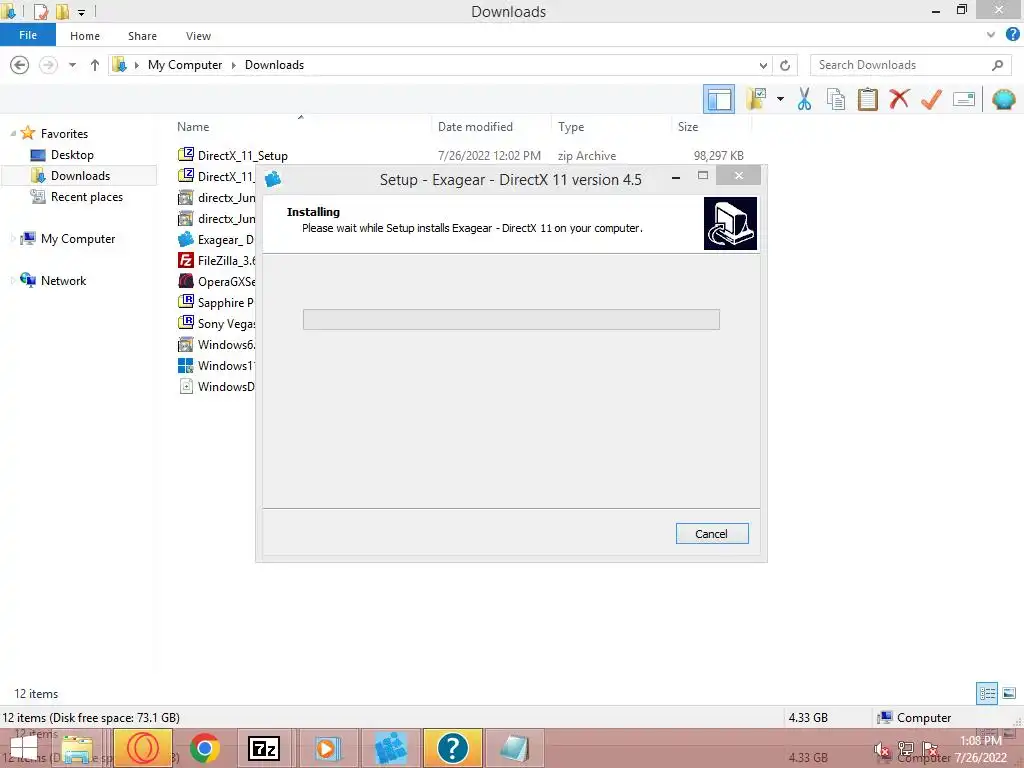
Task: Click the Paste clipboard icon
Action: tap(867, 99)
